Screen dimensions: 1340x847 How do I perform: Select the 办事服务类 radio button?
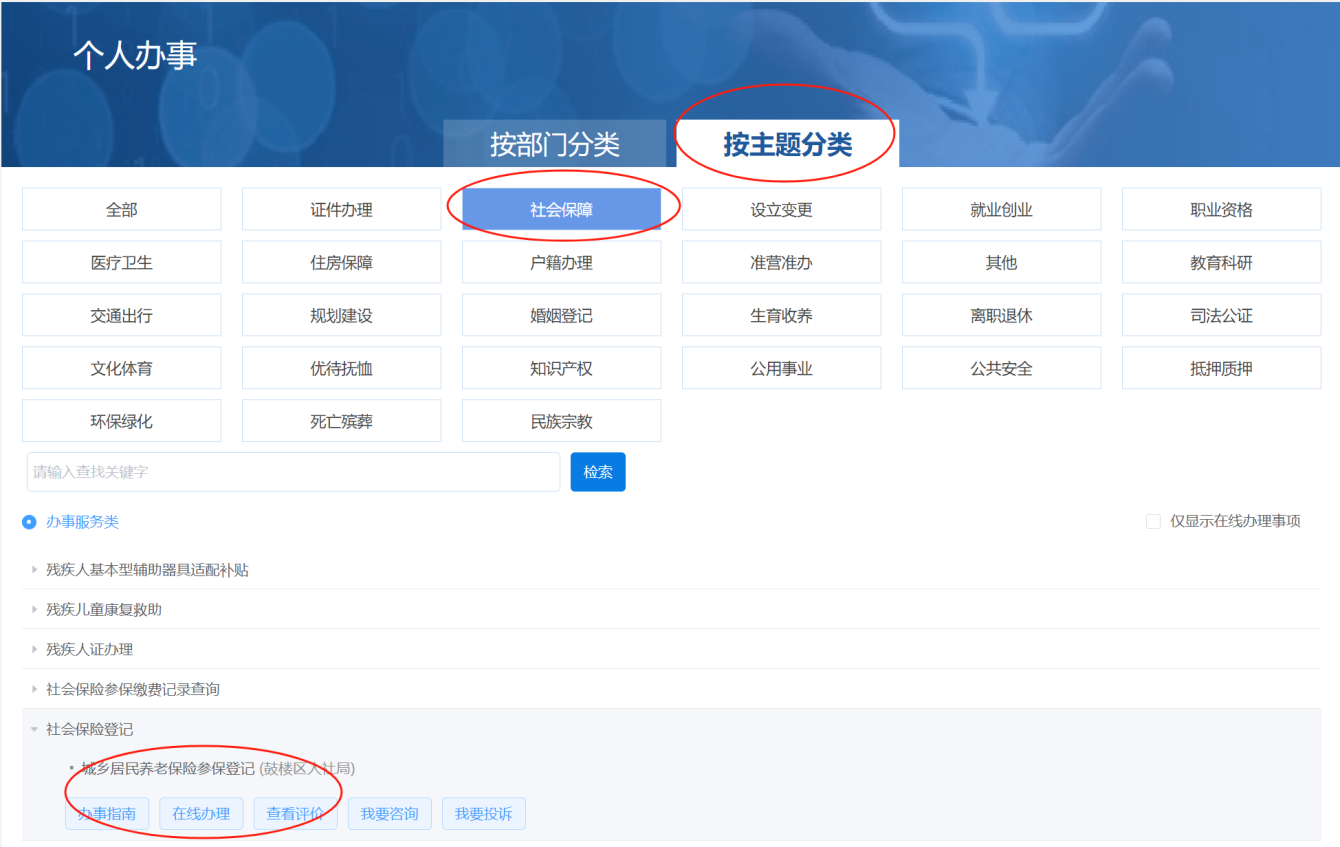pos(30,521)
